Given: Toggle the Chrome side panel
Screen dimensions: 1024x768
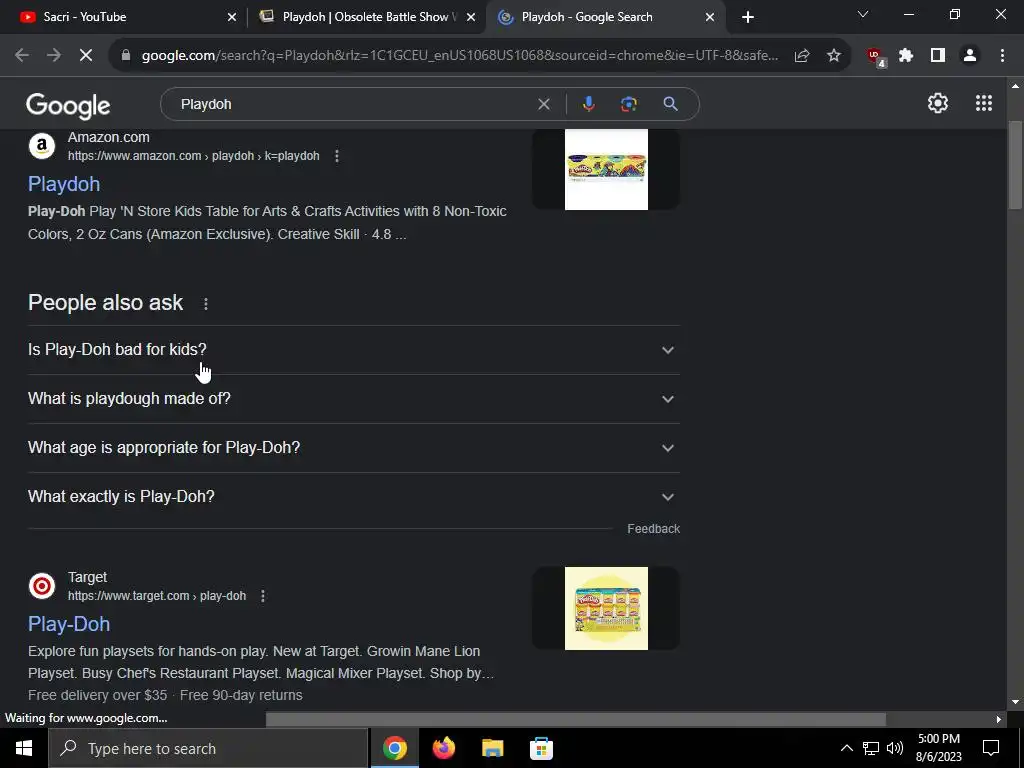Looking at the screenshot, I should (x=938, y=56).
